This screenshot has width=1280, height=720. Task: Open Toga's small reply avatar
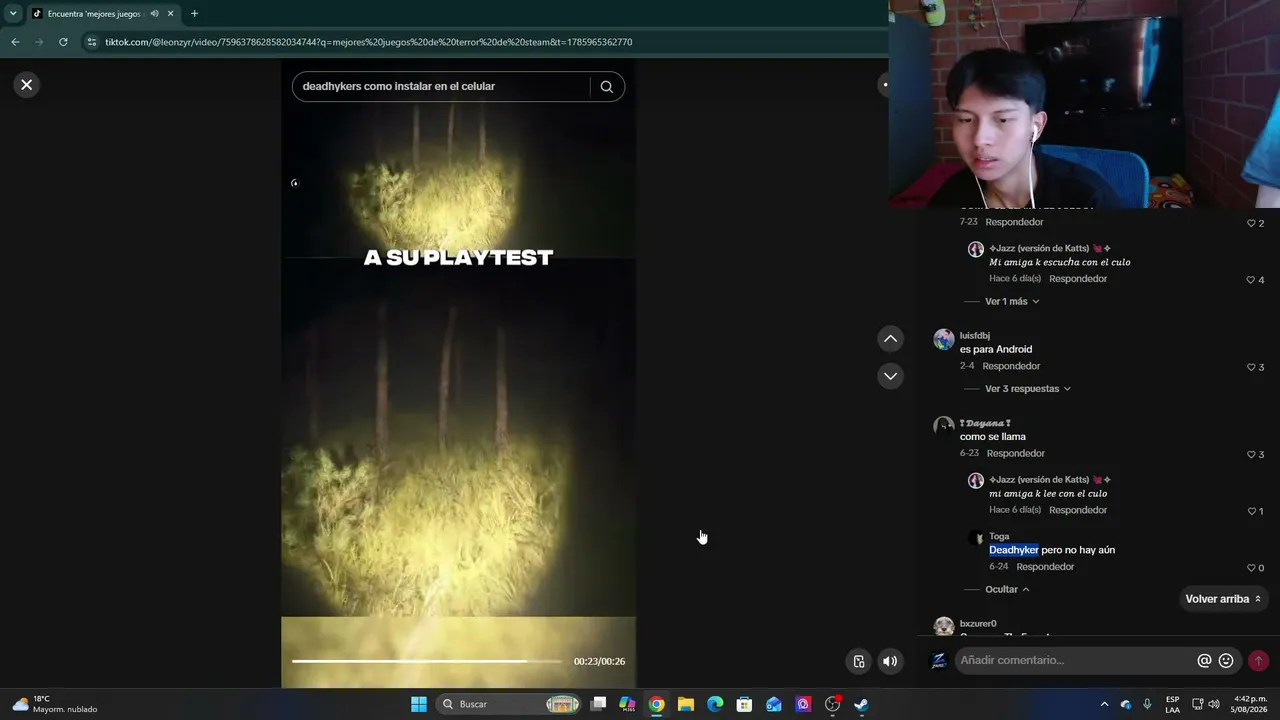(x=976, y=538)
